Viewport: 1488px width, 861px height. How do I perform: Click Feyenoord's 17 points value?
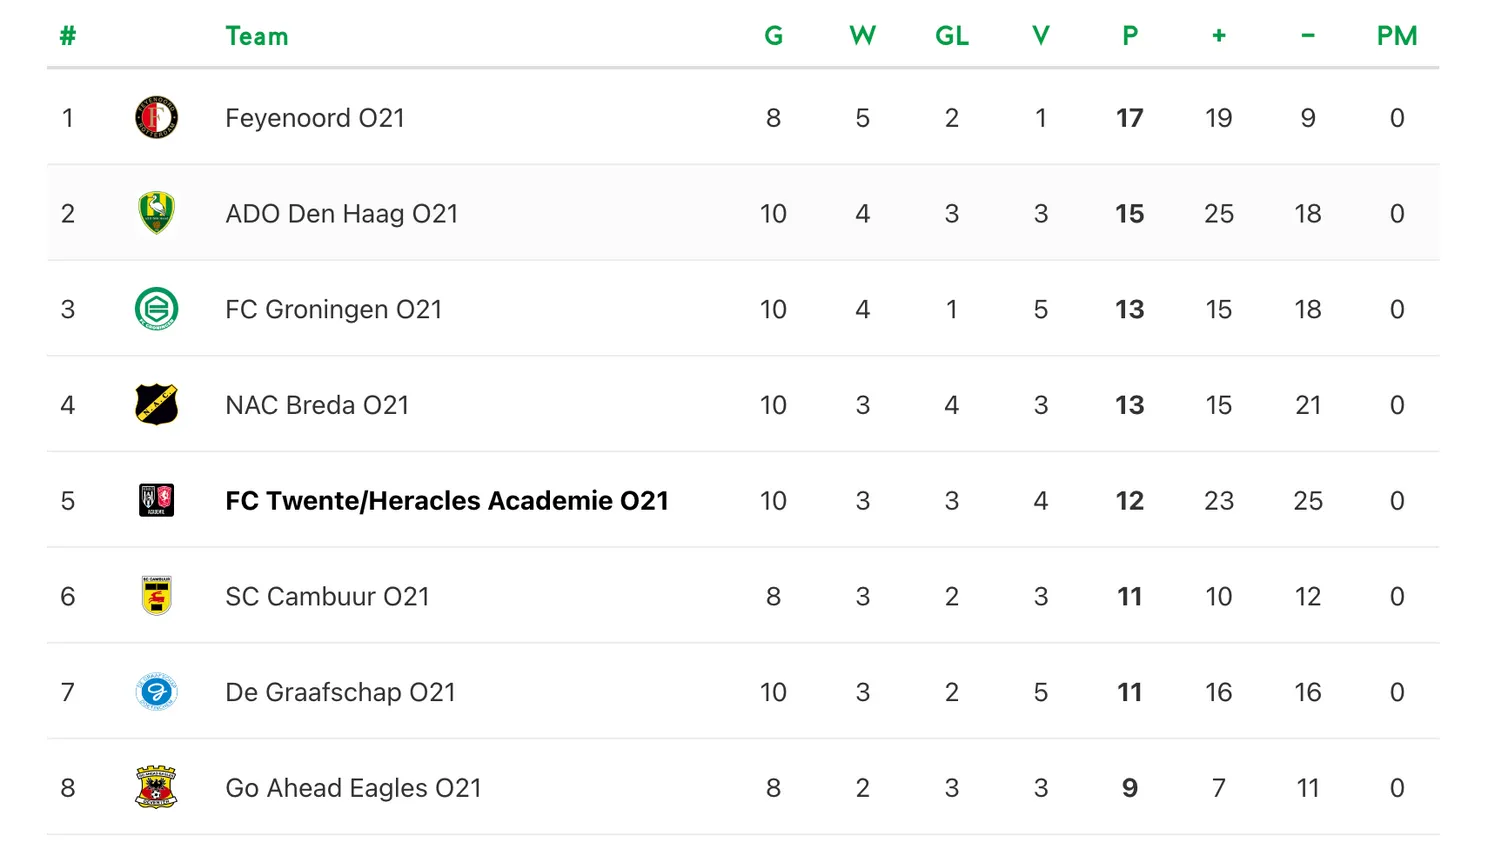click(1130, 118)
